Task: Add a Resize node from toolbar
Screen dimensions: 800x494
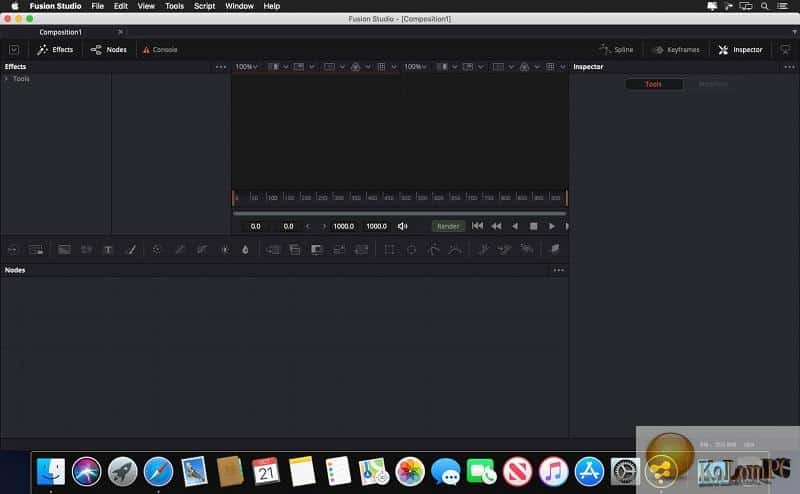Action: (x=339, y=250)
